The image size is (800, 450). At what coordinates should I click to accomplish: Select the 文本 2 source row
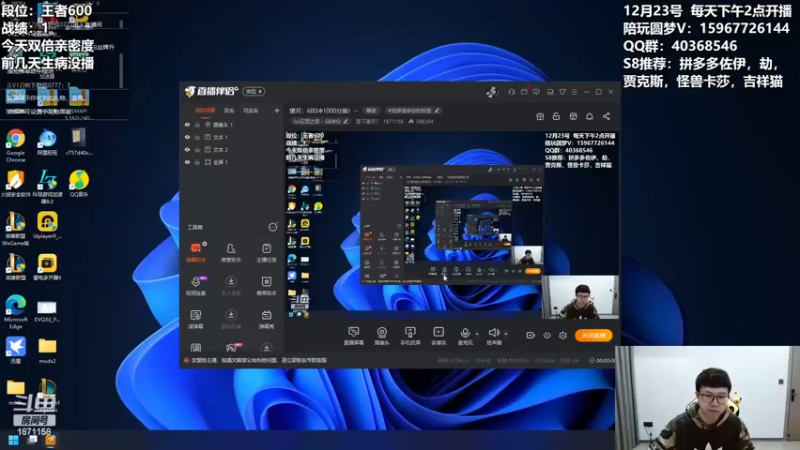click(x=232, y=149)
